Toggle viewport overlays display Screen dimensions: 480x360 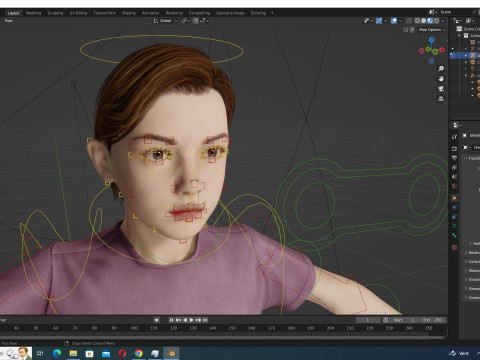tap(394, 21)
